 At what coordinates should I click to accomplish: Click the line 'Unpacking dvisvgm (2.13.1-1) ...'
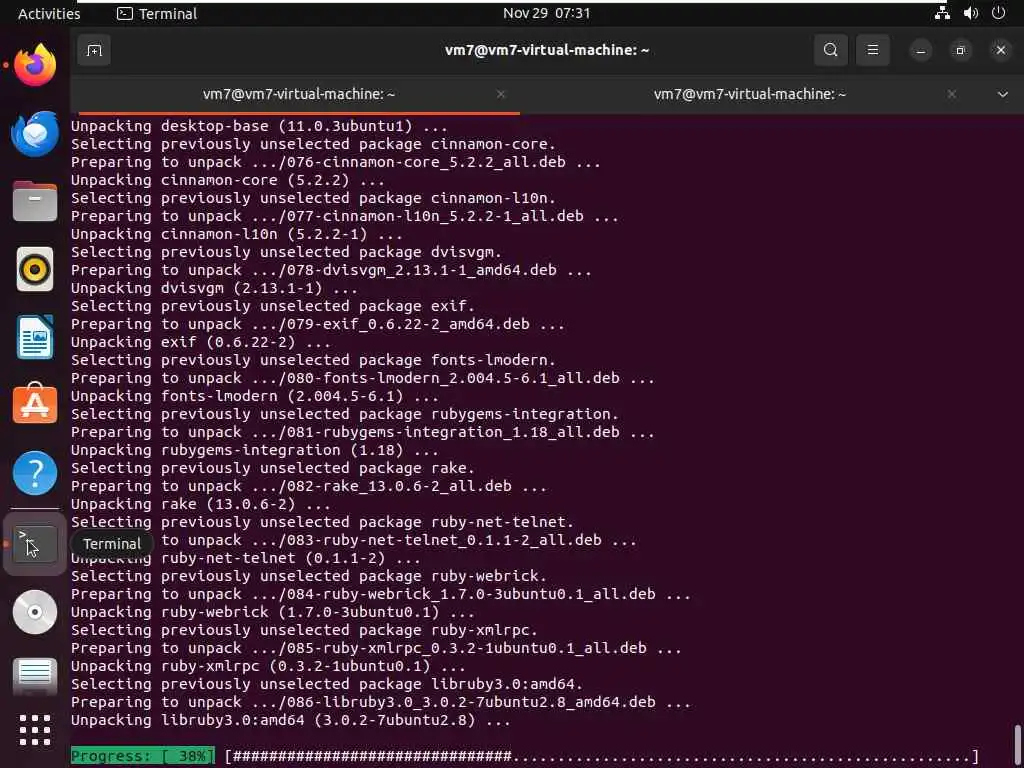pyautogui.click(x=214, y=288)
